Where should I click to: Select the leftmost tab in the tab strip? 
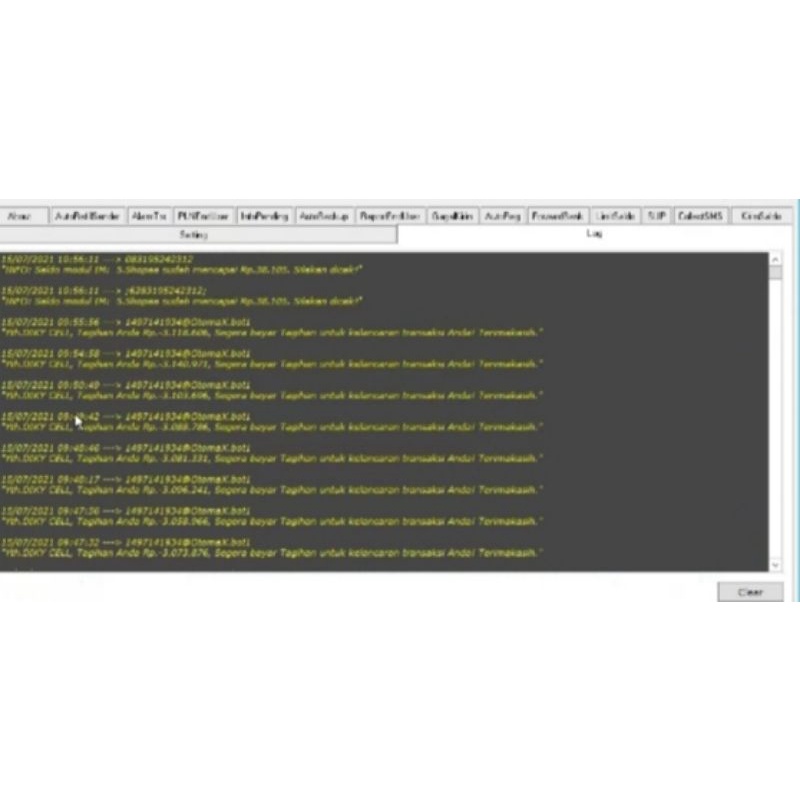[25, 213]
